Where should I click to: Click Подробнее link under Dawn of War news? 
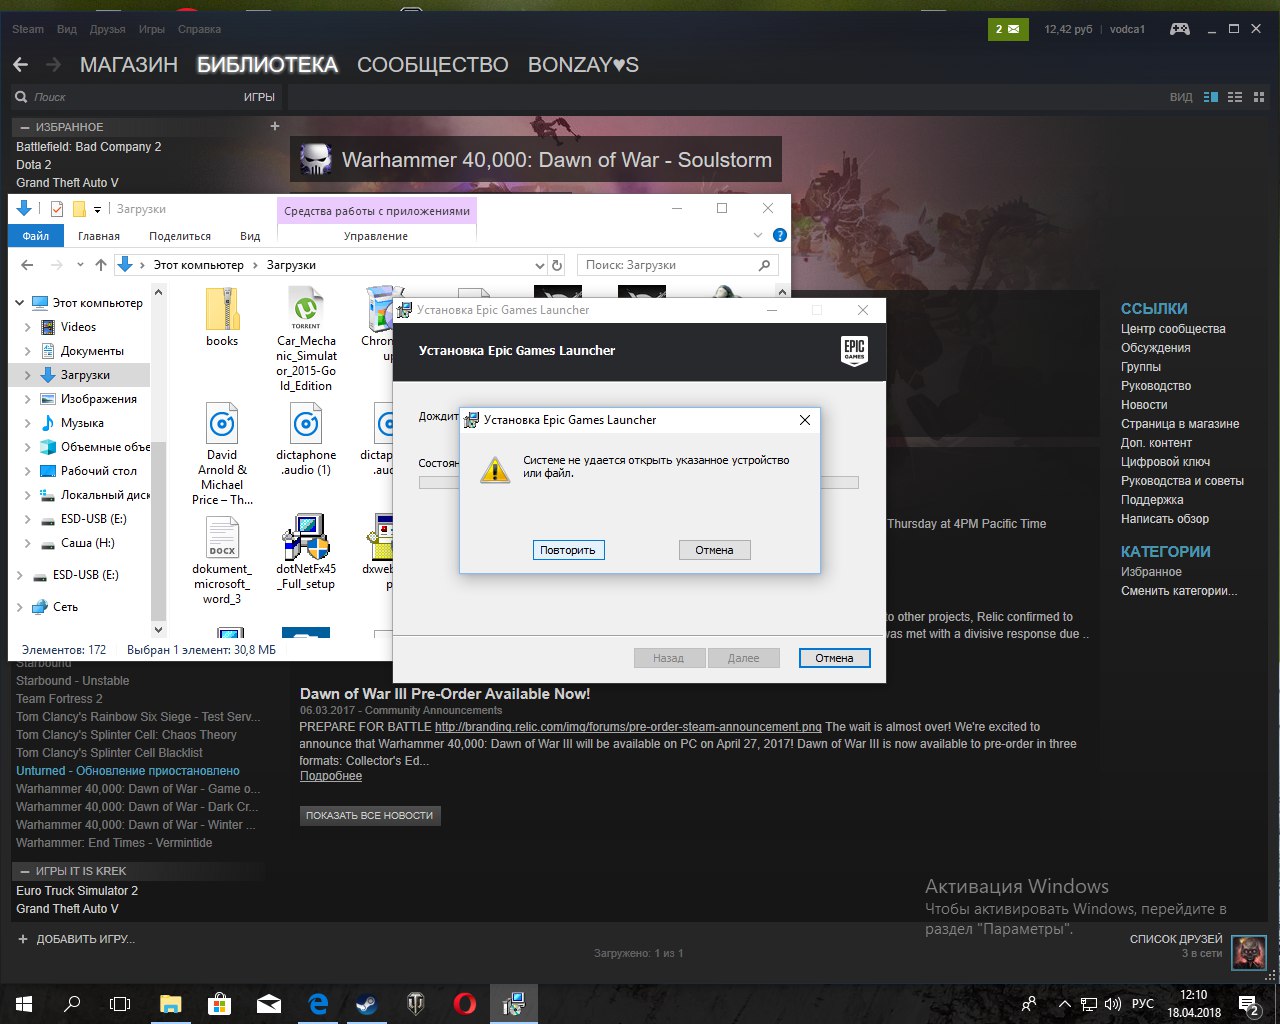coord(331,776)
